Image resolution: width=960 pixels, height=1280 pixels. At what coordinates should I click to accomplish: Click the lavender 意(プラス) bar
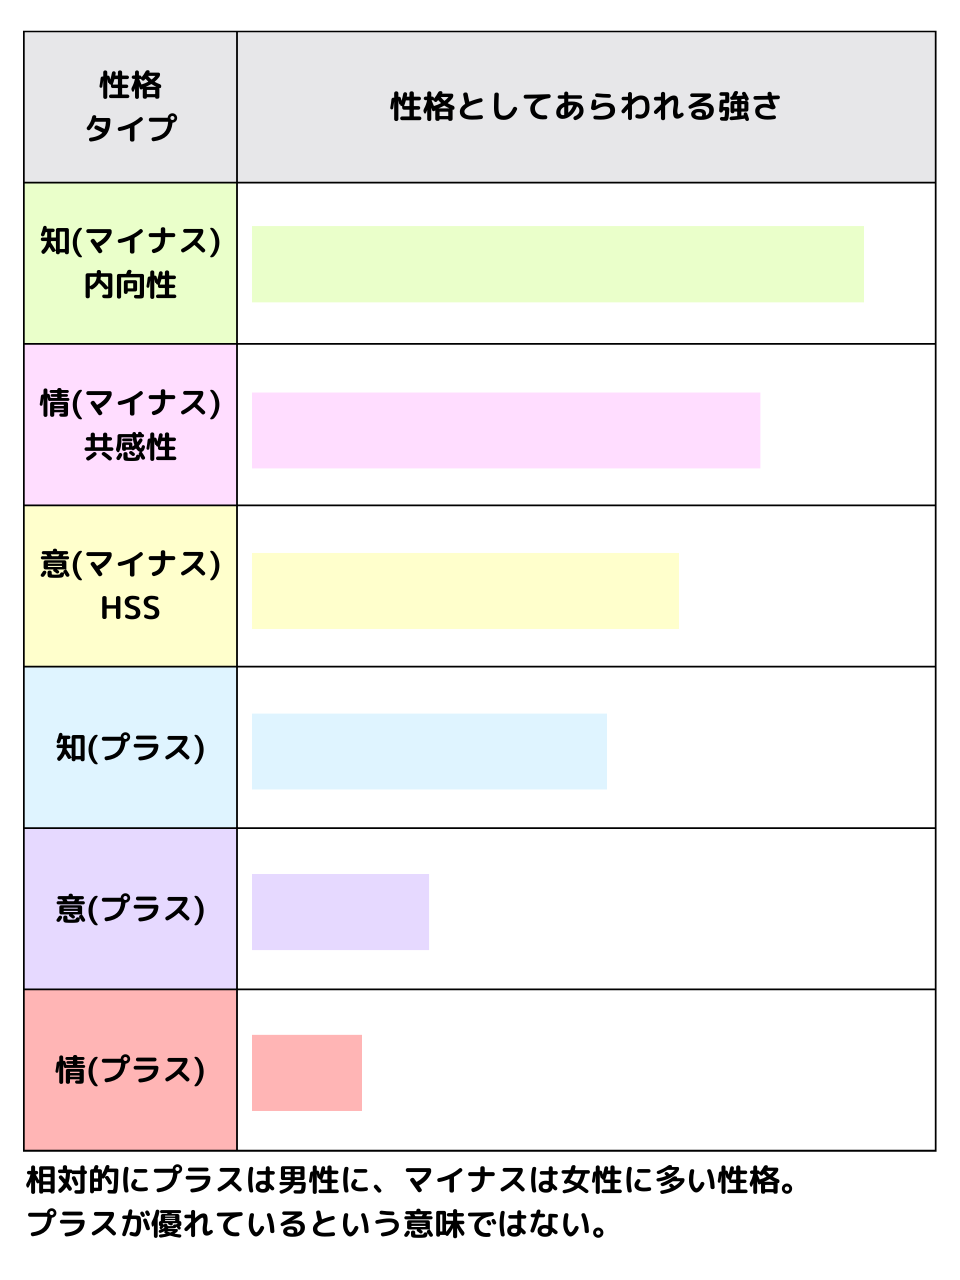click(x=341, y=912)
